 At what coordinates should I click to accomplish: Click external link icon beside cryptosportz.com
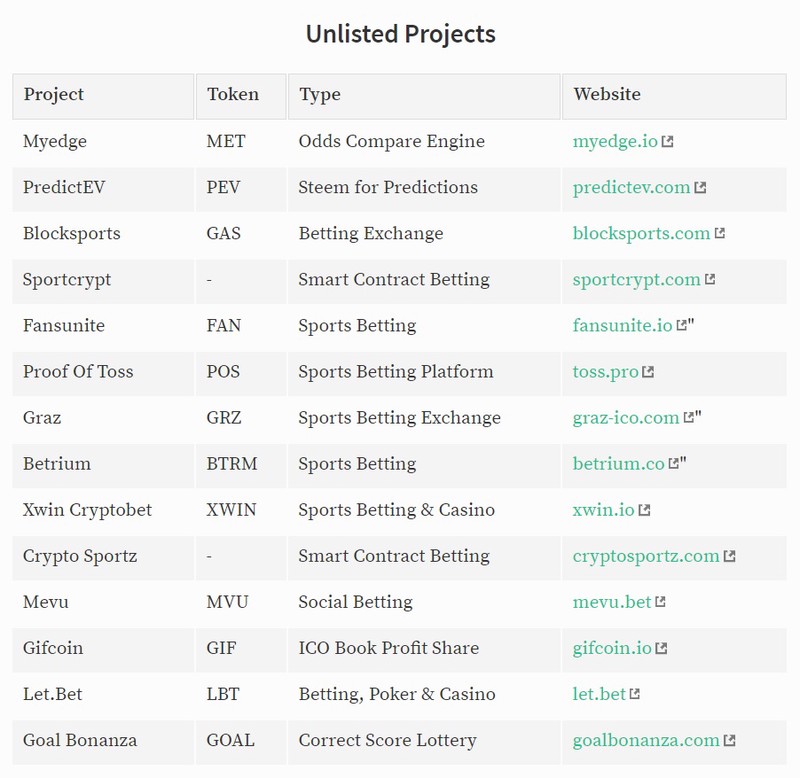(x=730, y=556)
